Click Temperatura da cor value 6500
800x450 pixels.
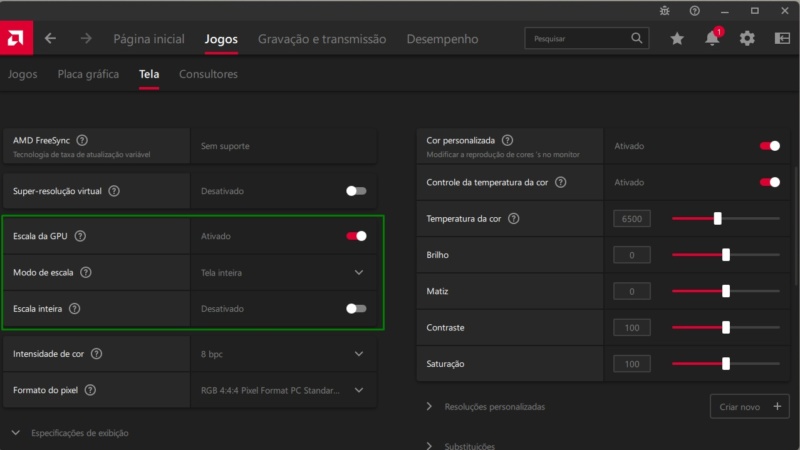coord(632,219)
